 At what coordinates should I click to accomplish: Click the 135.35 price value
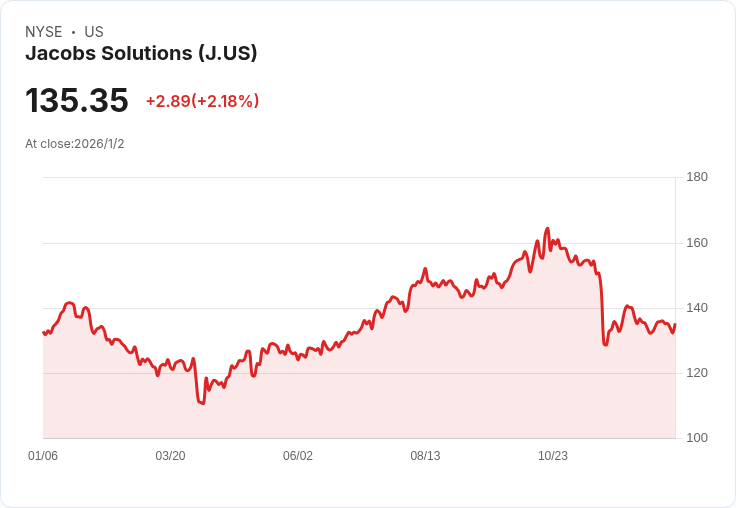coord(77,100)
